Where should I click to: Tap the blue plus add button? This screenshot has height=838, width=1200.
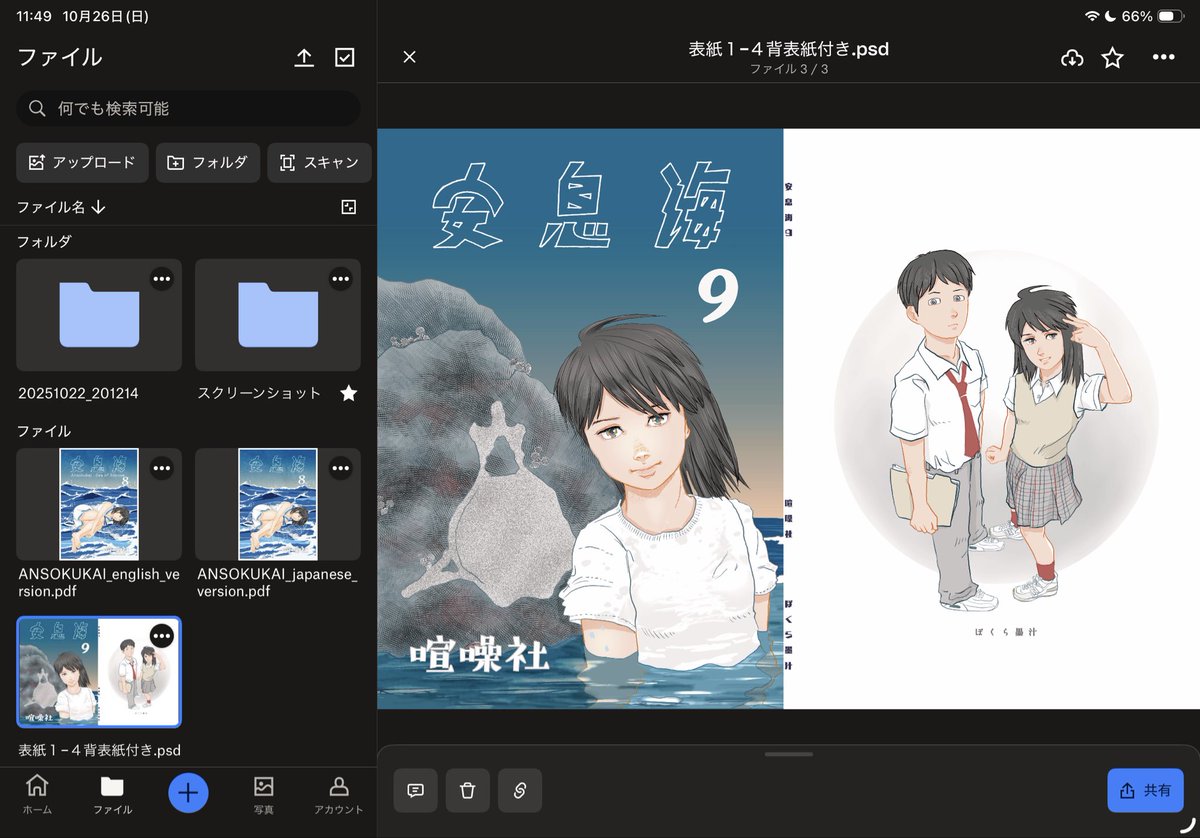coord(188,793)
